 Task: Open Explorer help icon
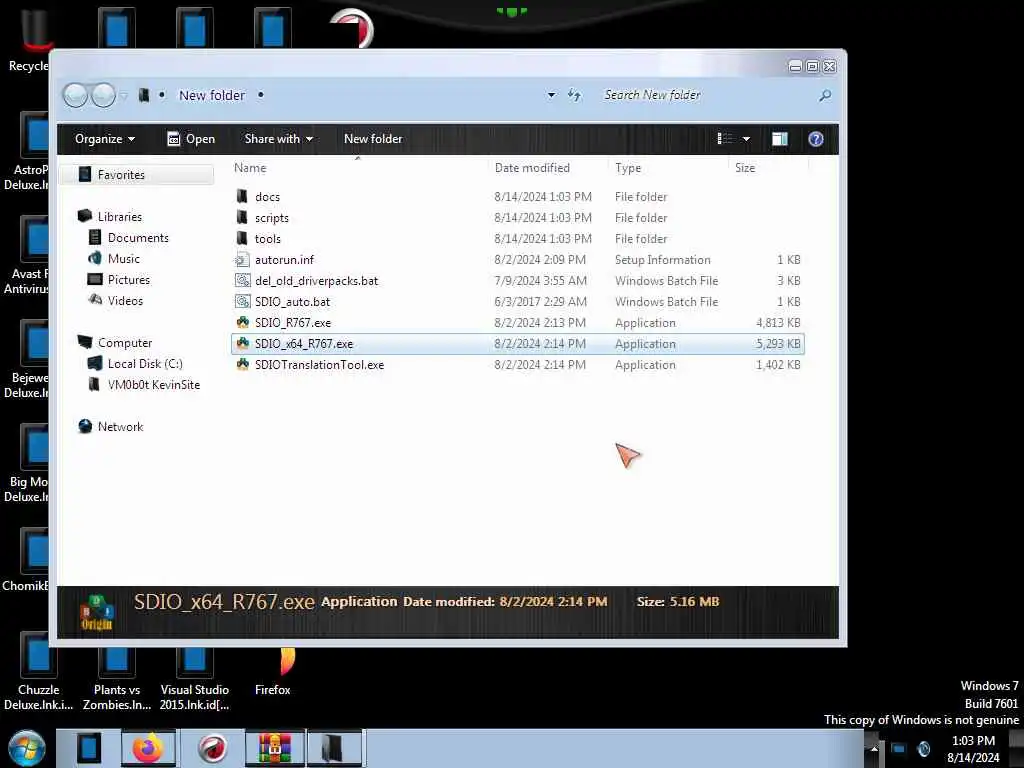816,139
